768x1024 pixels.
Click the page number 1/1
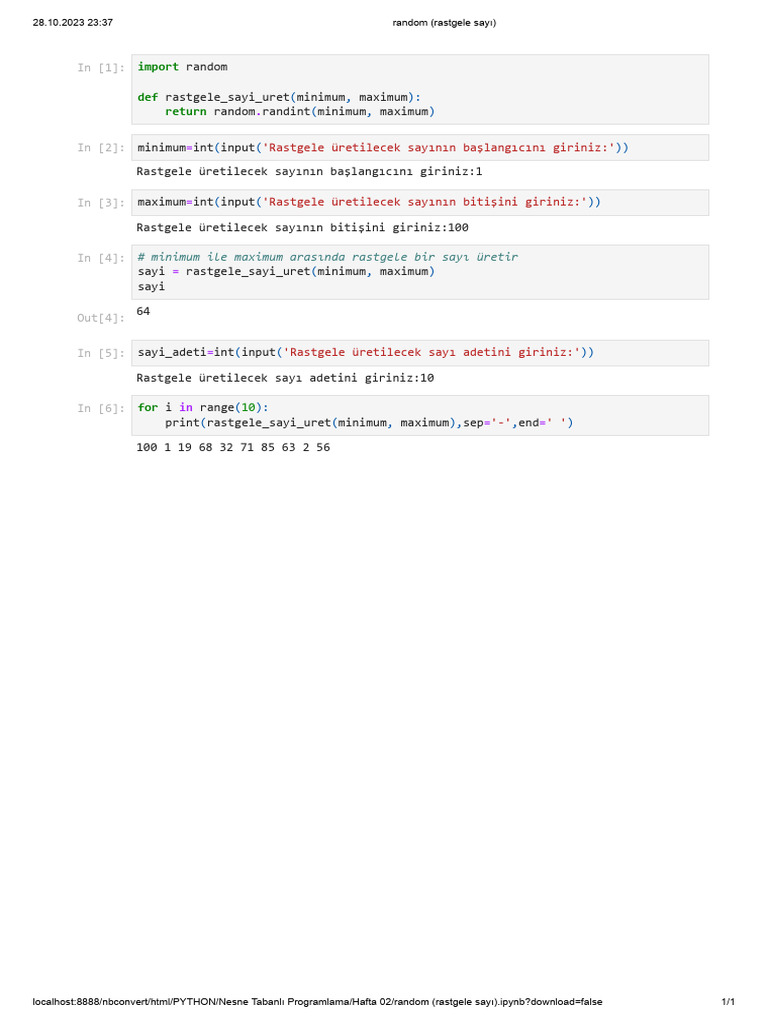click(x=728, y=1002)
